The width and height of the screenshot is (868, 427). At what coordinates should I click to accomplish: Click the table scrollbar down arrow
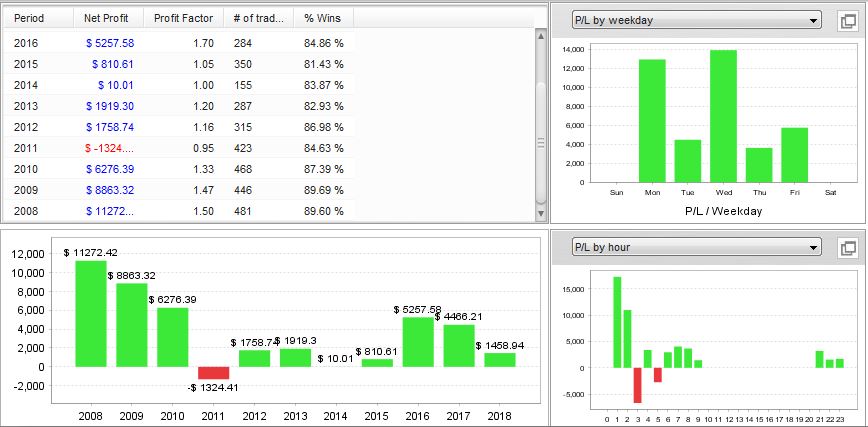541,213
